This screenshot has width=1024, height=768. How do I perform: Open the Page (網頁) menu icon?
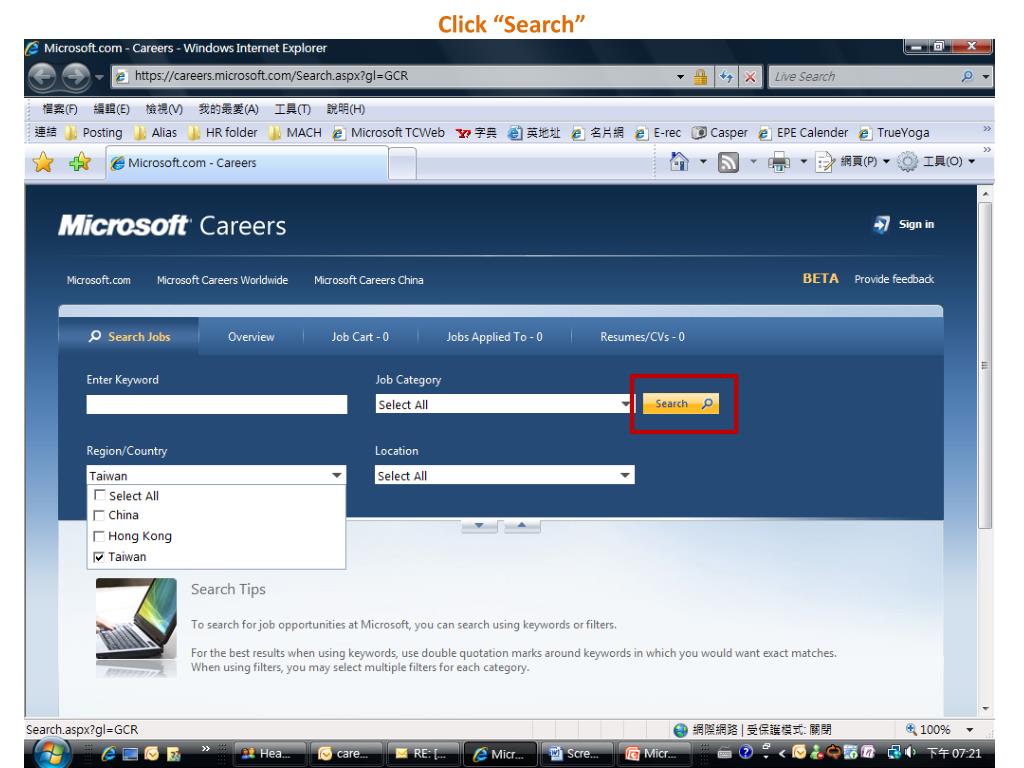click(825, 161)
